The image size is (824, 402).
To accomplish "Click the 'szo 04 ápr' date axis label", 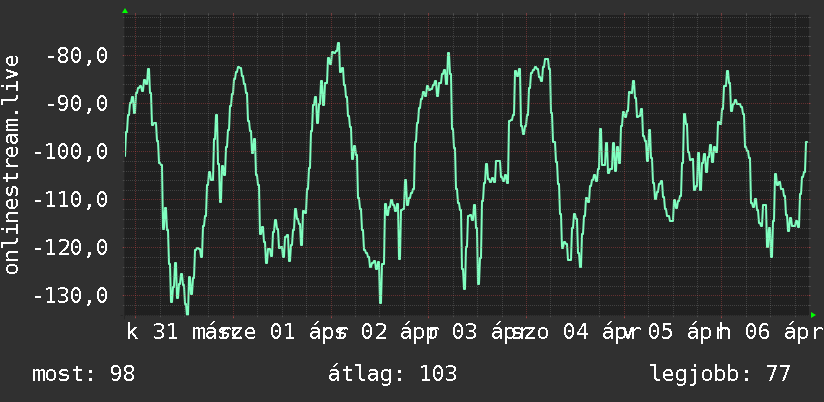I will pyautogui.click(x=575, y=333).
